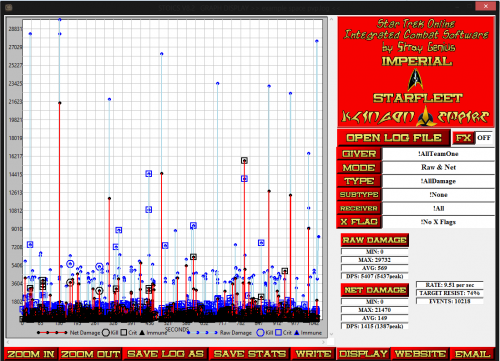Click the Klingon Empire trefoil emblem
Screen dimensions: 500x361
[x=425, y=116]
